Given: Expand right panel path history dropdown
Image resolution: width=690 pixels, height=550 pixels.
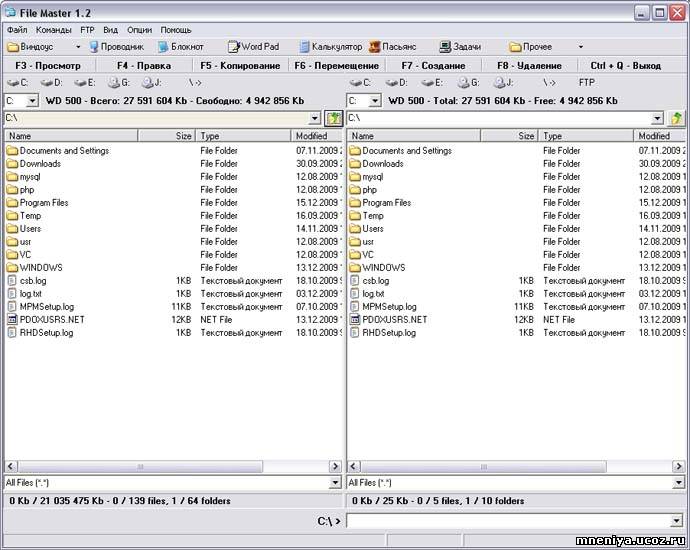Looking at the screenshot, I should tap(657, 118).
